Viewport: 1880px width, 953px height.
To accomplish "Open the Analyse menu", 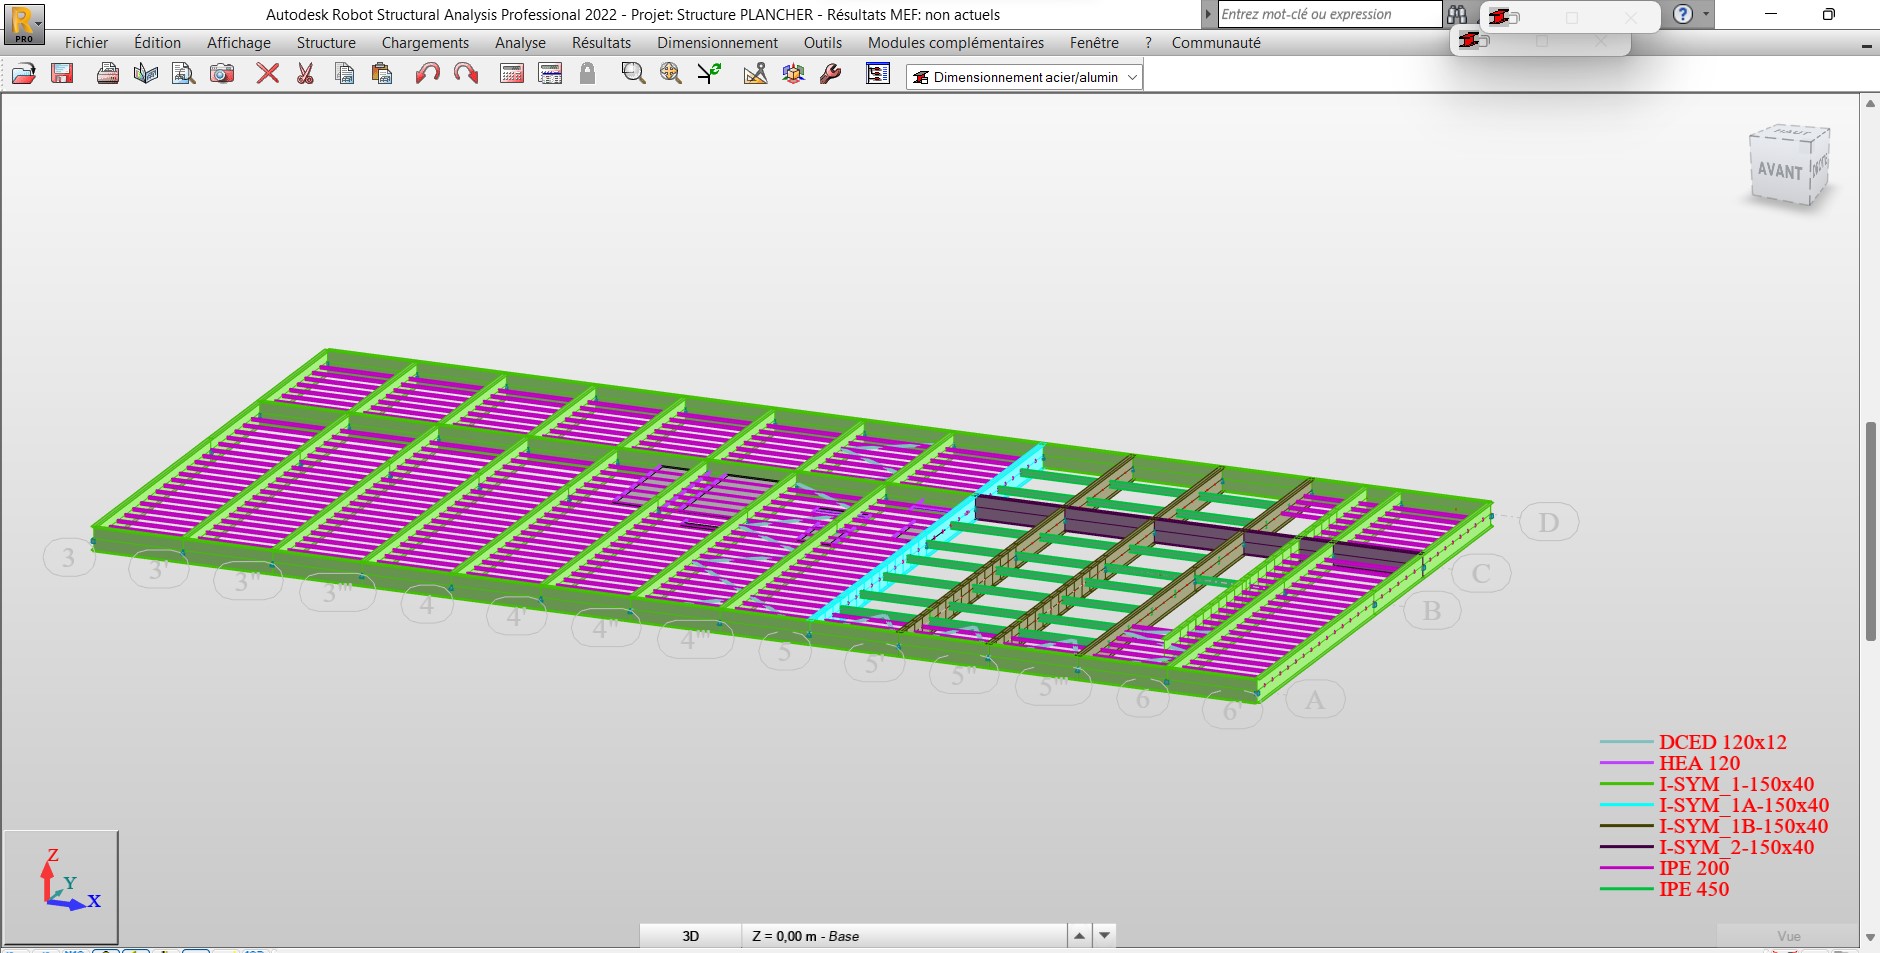I will coord(520,43).
